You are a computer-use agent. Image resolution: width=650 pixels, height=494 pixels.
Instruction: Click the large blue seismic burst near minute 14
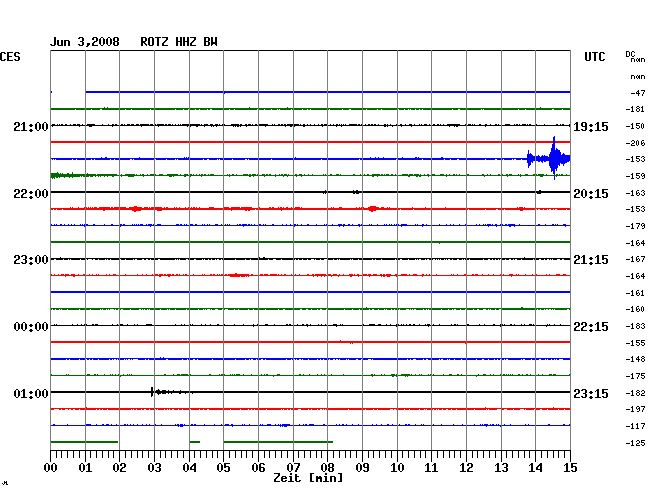(x=549, y=158)
